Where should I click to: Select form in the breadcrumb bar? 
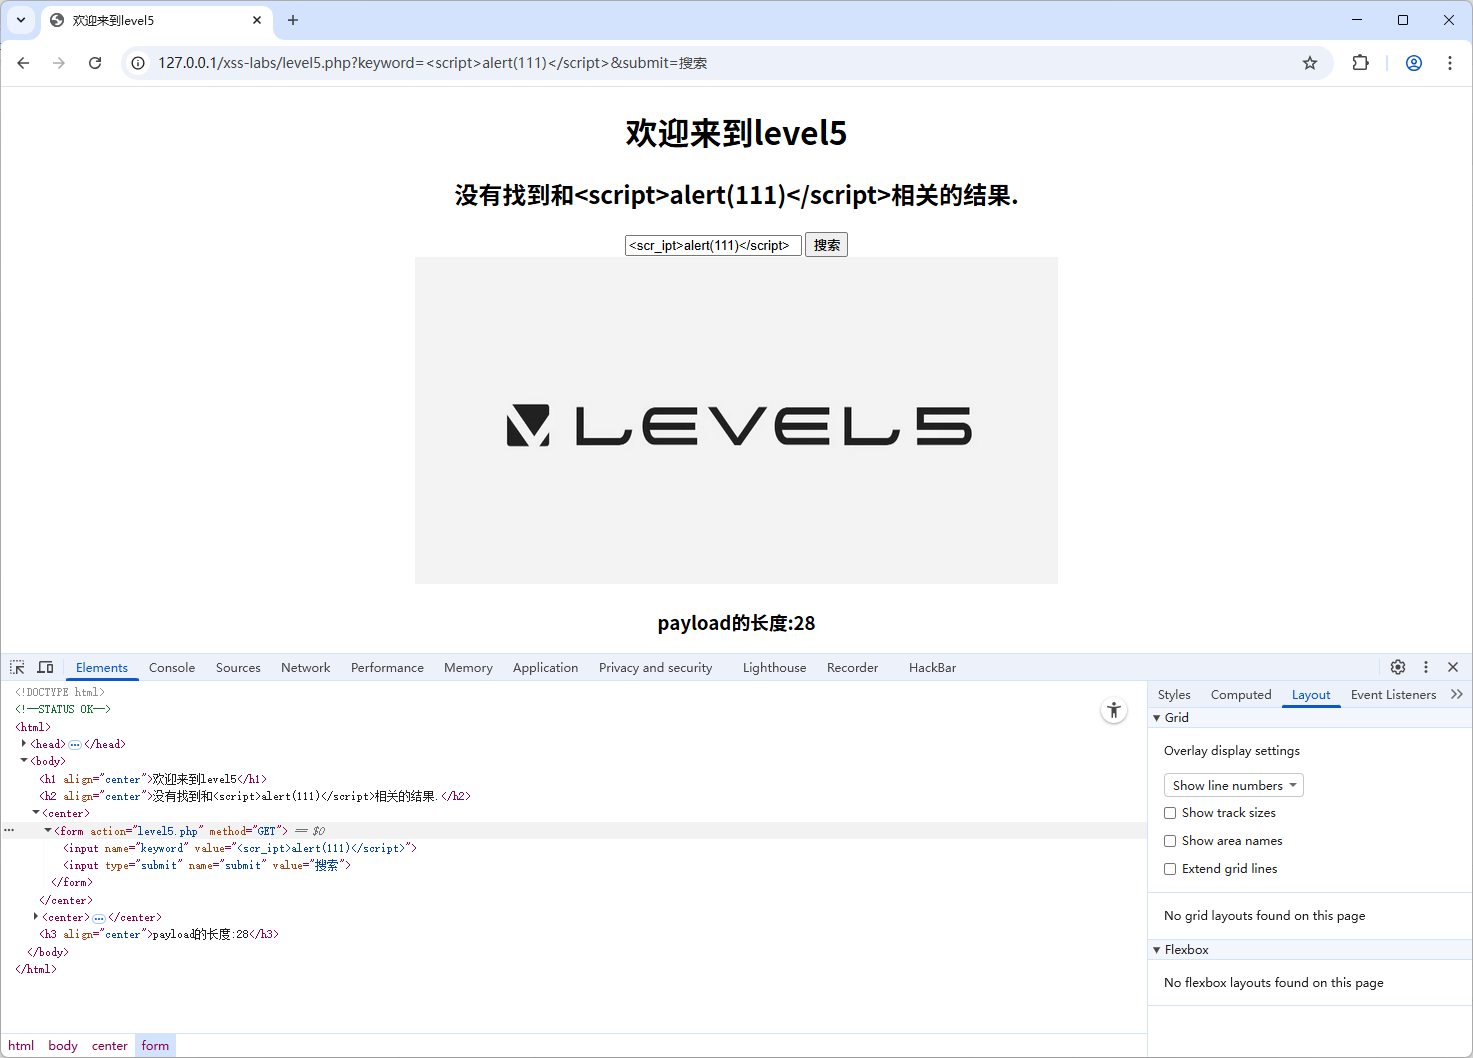tap(155, 1046)
